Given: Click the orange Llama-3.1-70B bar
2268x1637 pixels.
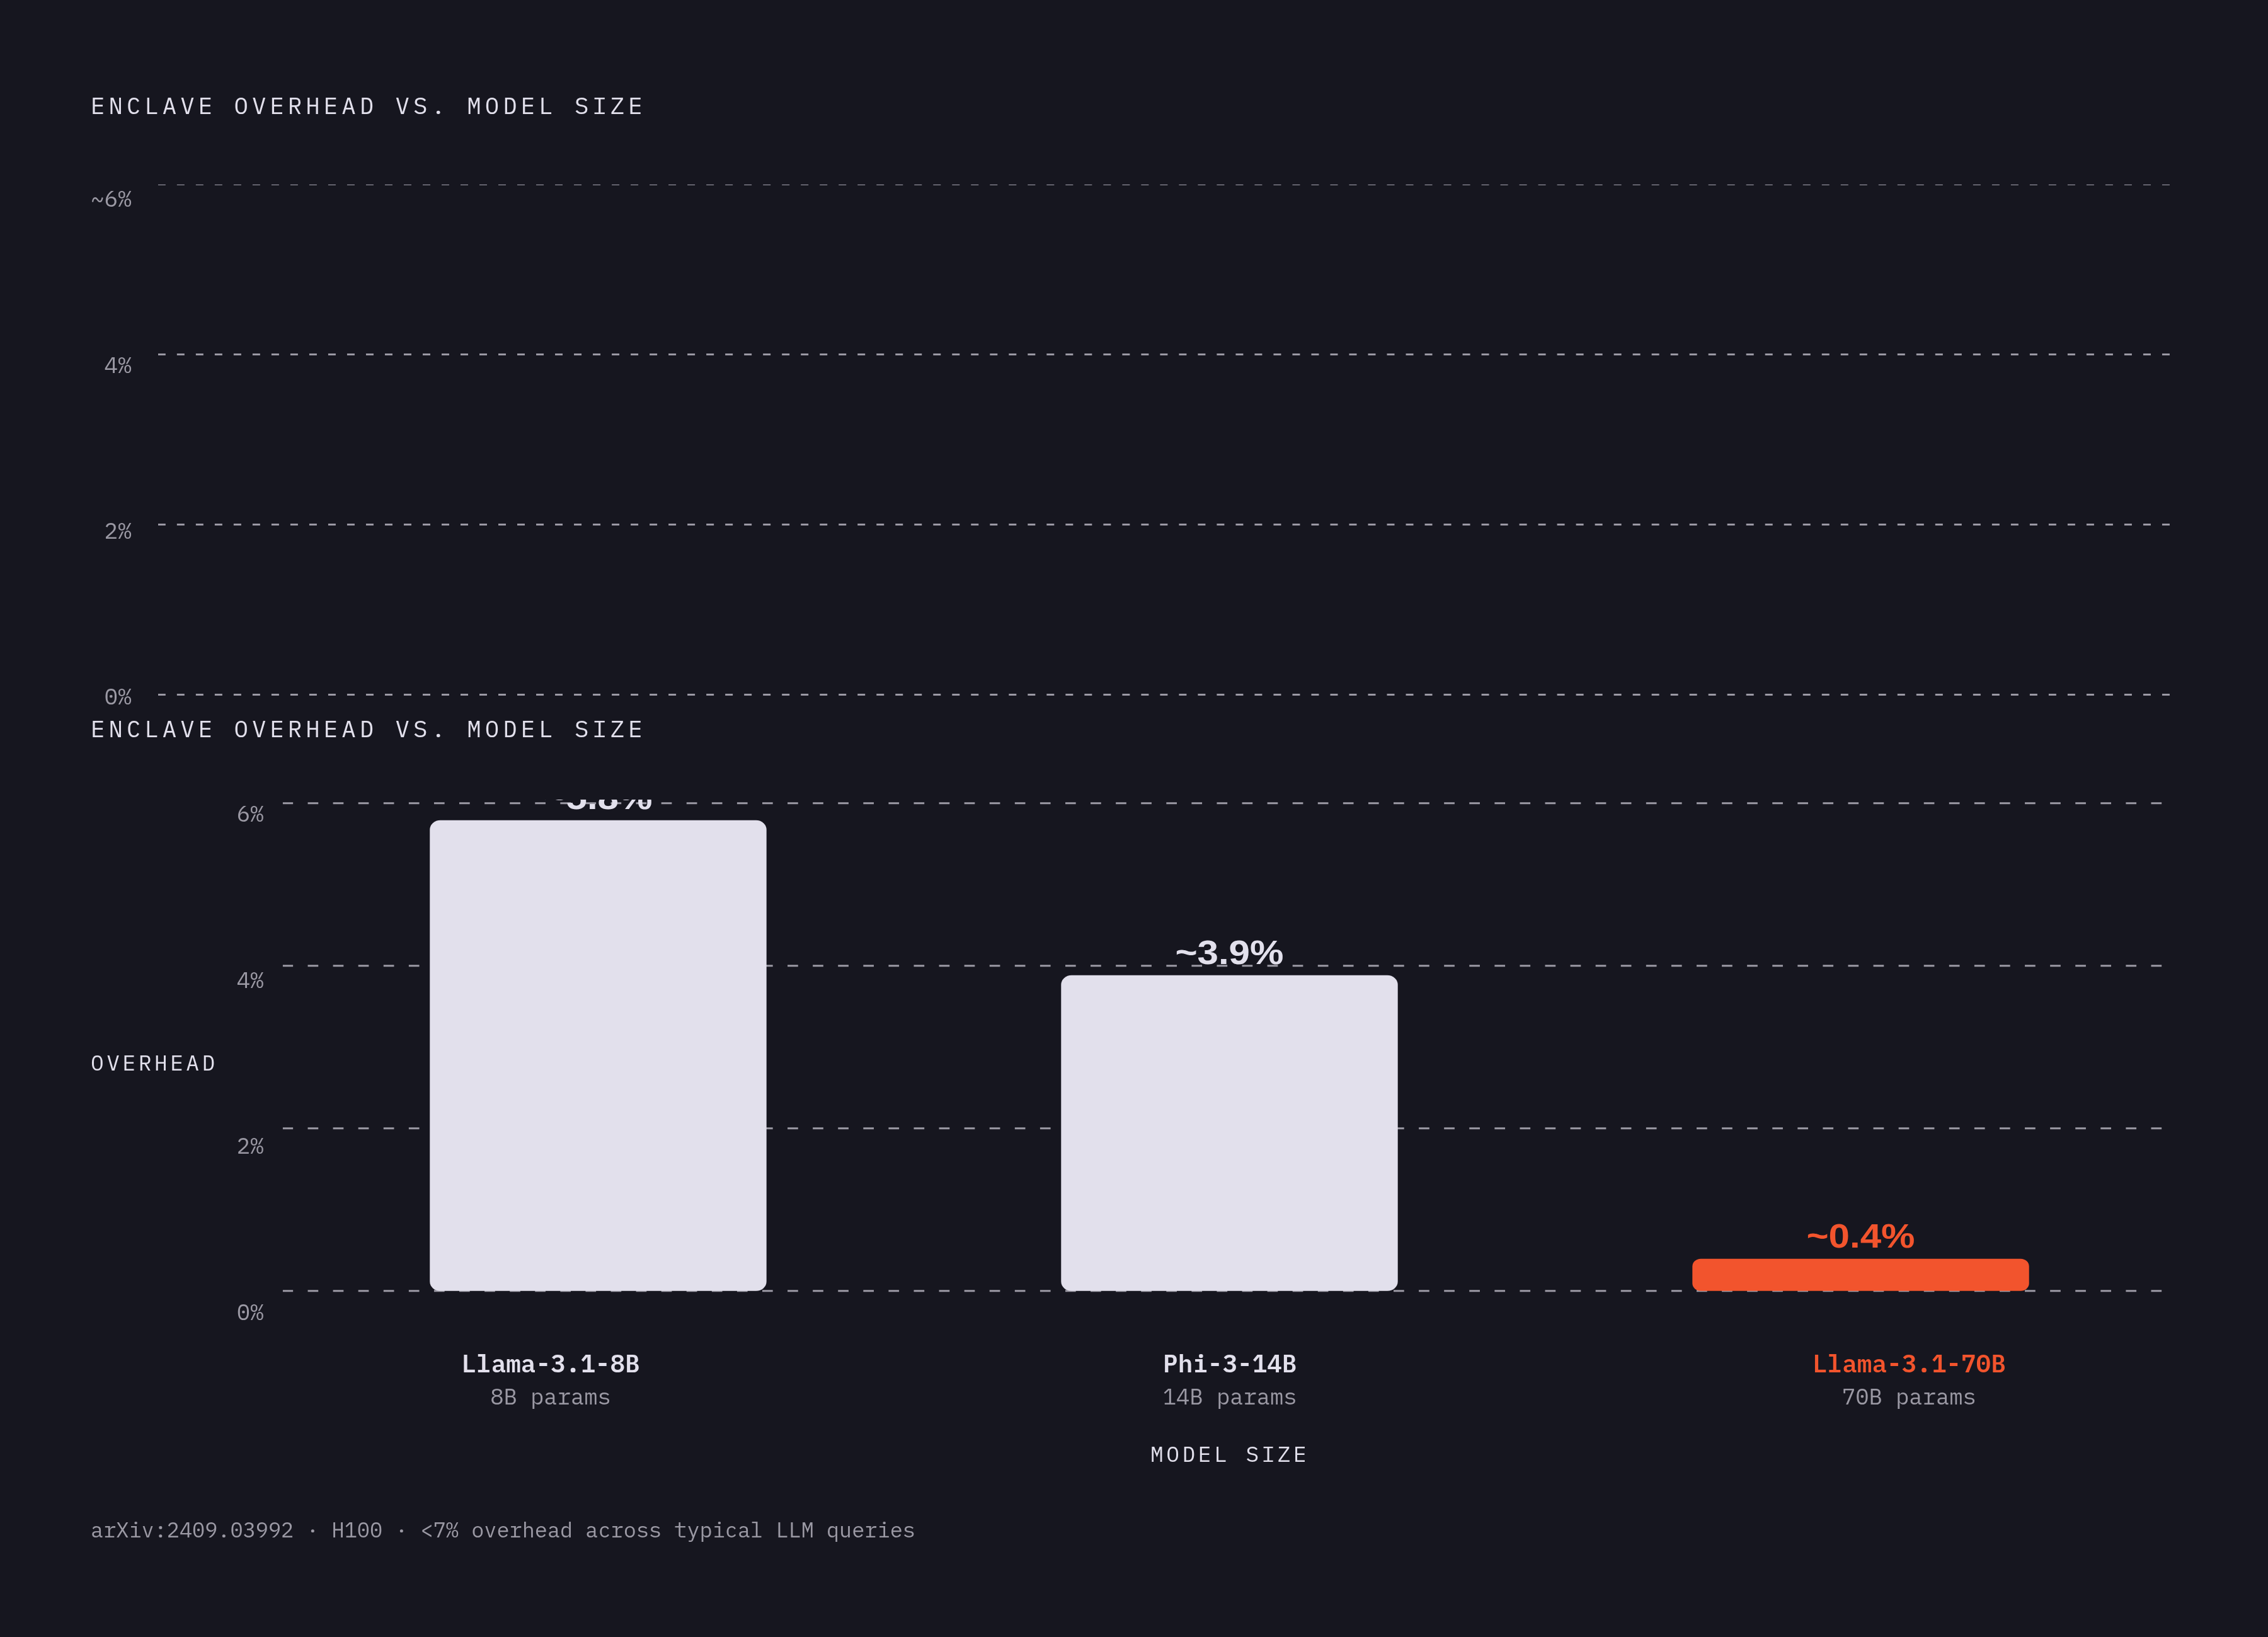Looking at the screenshot, I should pyautogui.click(x=1860, y=1275).
